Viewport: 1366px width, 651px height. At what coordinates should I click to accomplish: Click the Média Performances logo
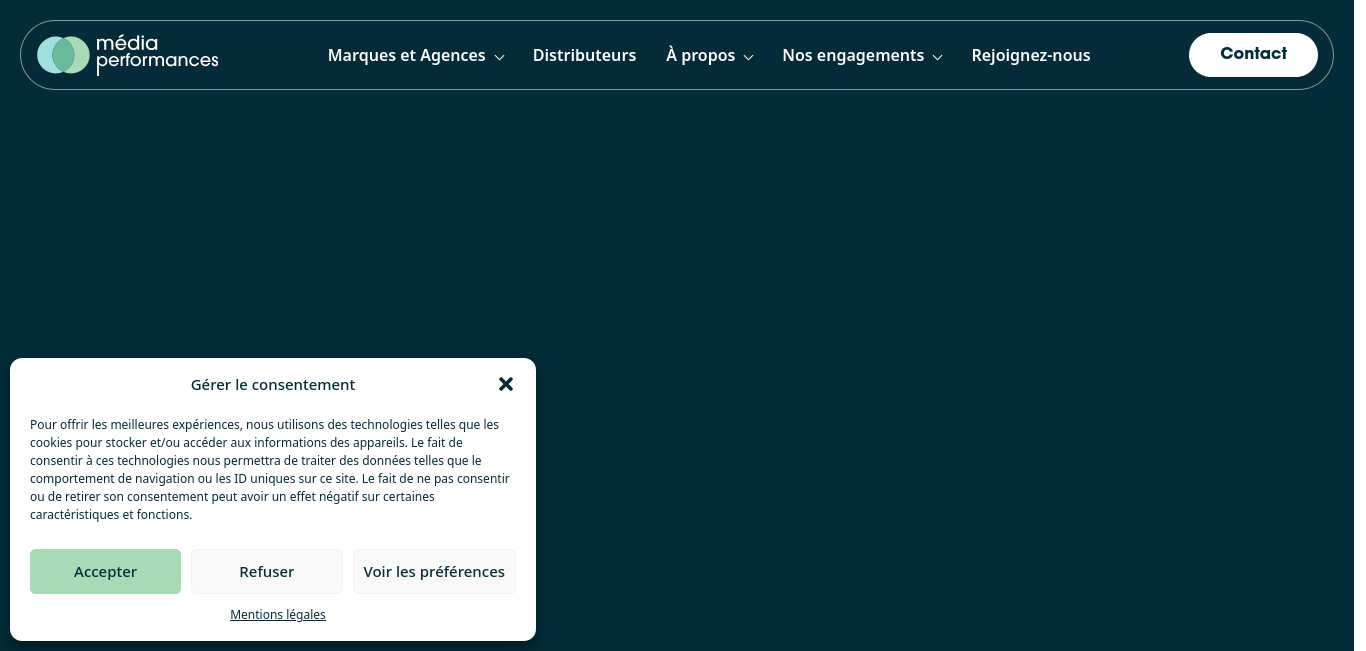pos(127,55)
